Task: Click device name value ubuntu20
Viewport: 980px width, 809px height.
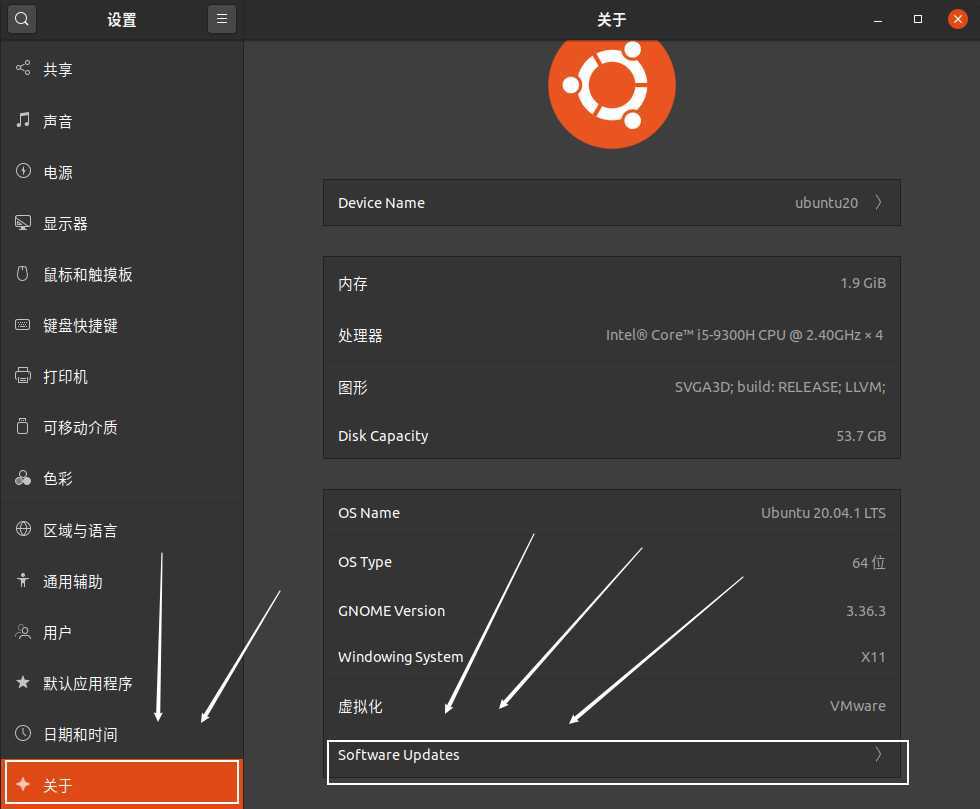Action: click(x=826, y=203)
